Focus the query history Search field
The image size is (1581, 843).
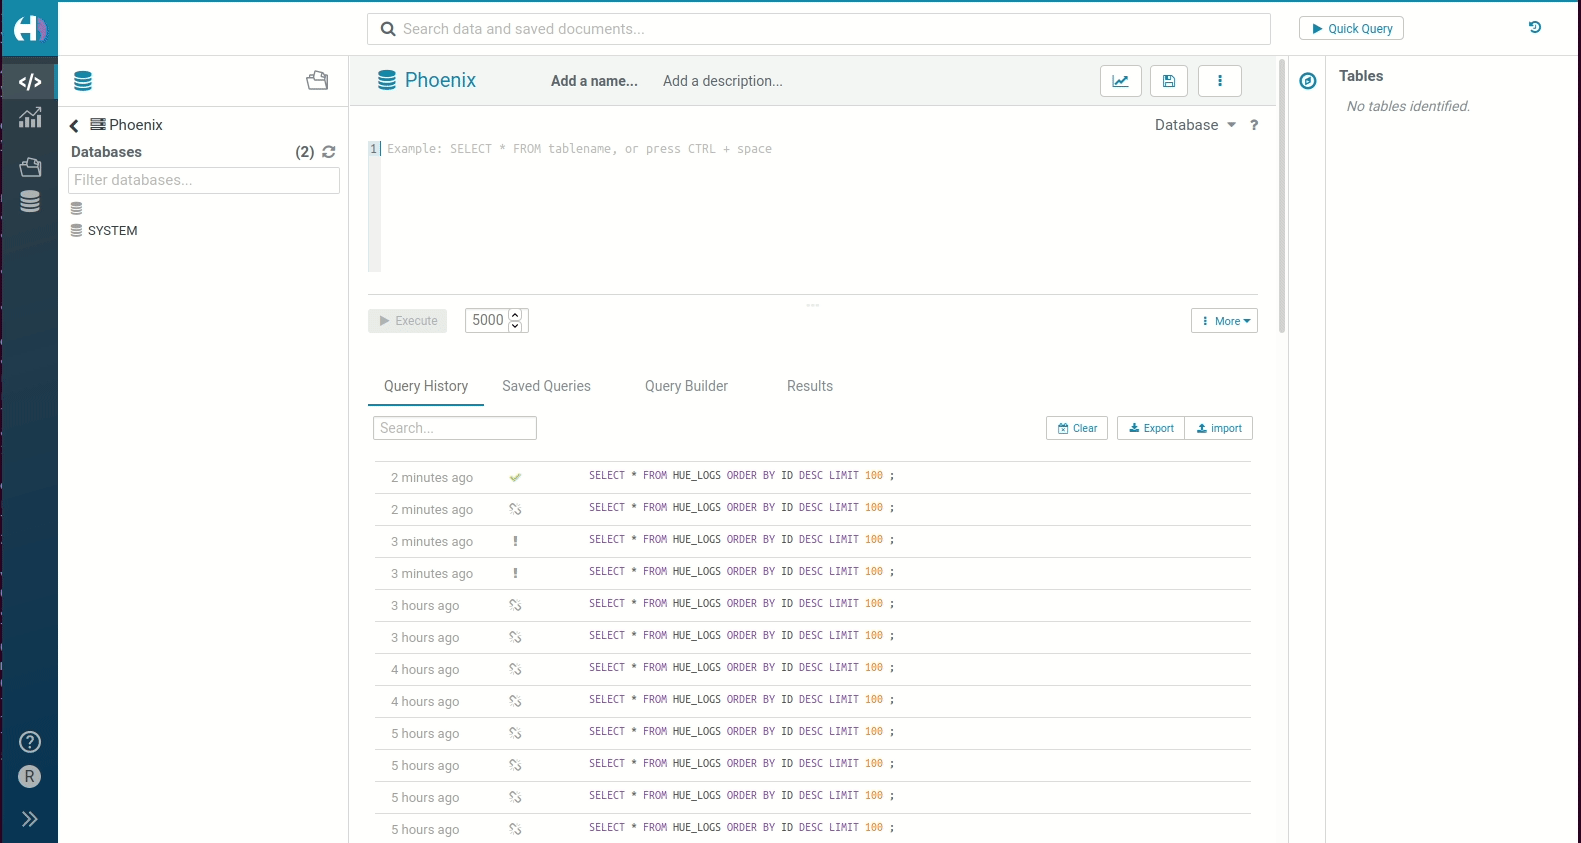pos(455,428)
